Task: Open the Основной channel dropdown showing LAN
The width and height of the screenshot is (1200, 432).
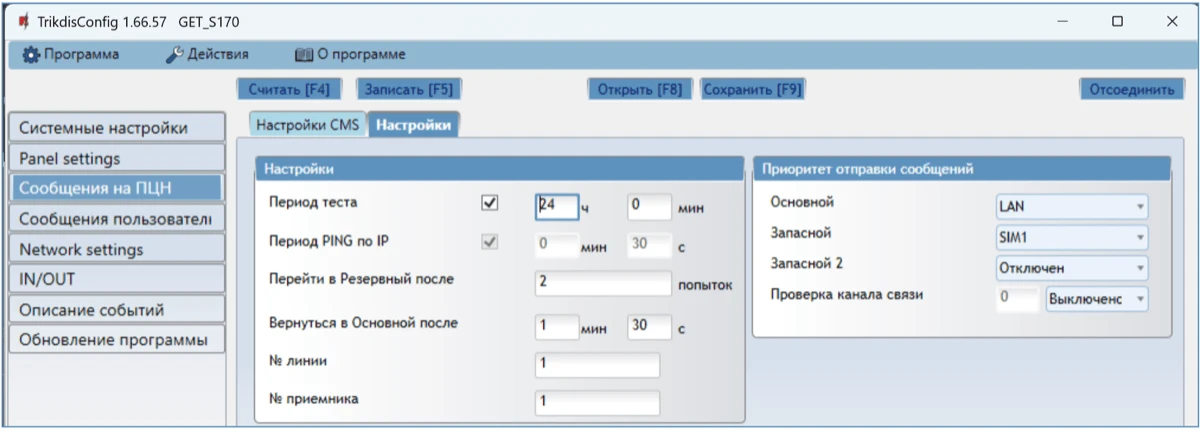Action: [x=1071, y=206]
